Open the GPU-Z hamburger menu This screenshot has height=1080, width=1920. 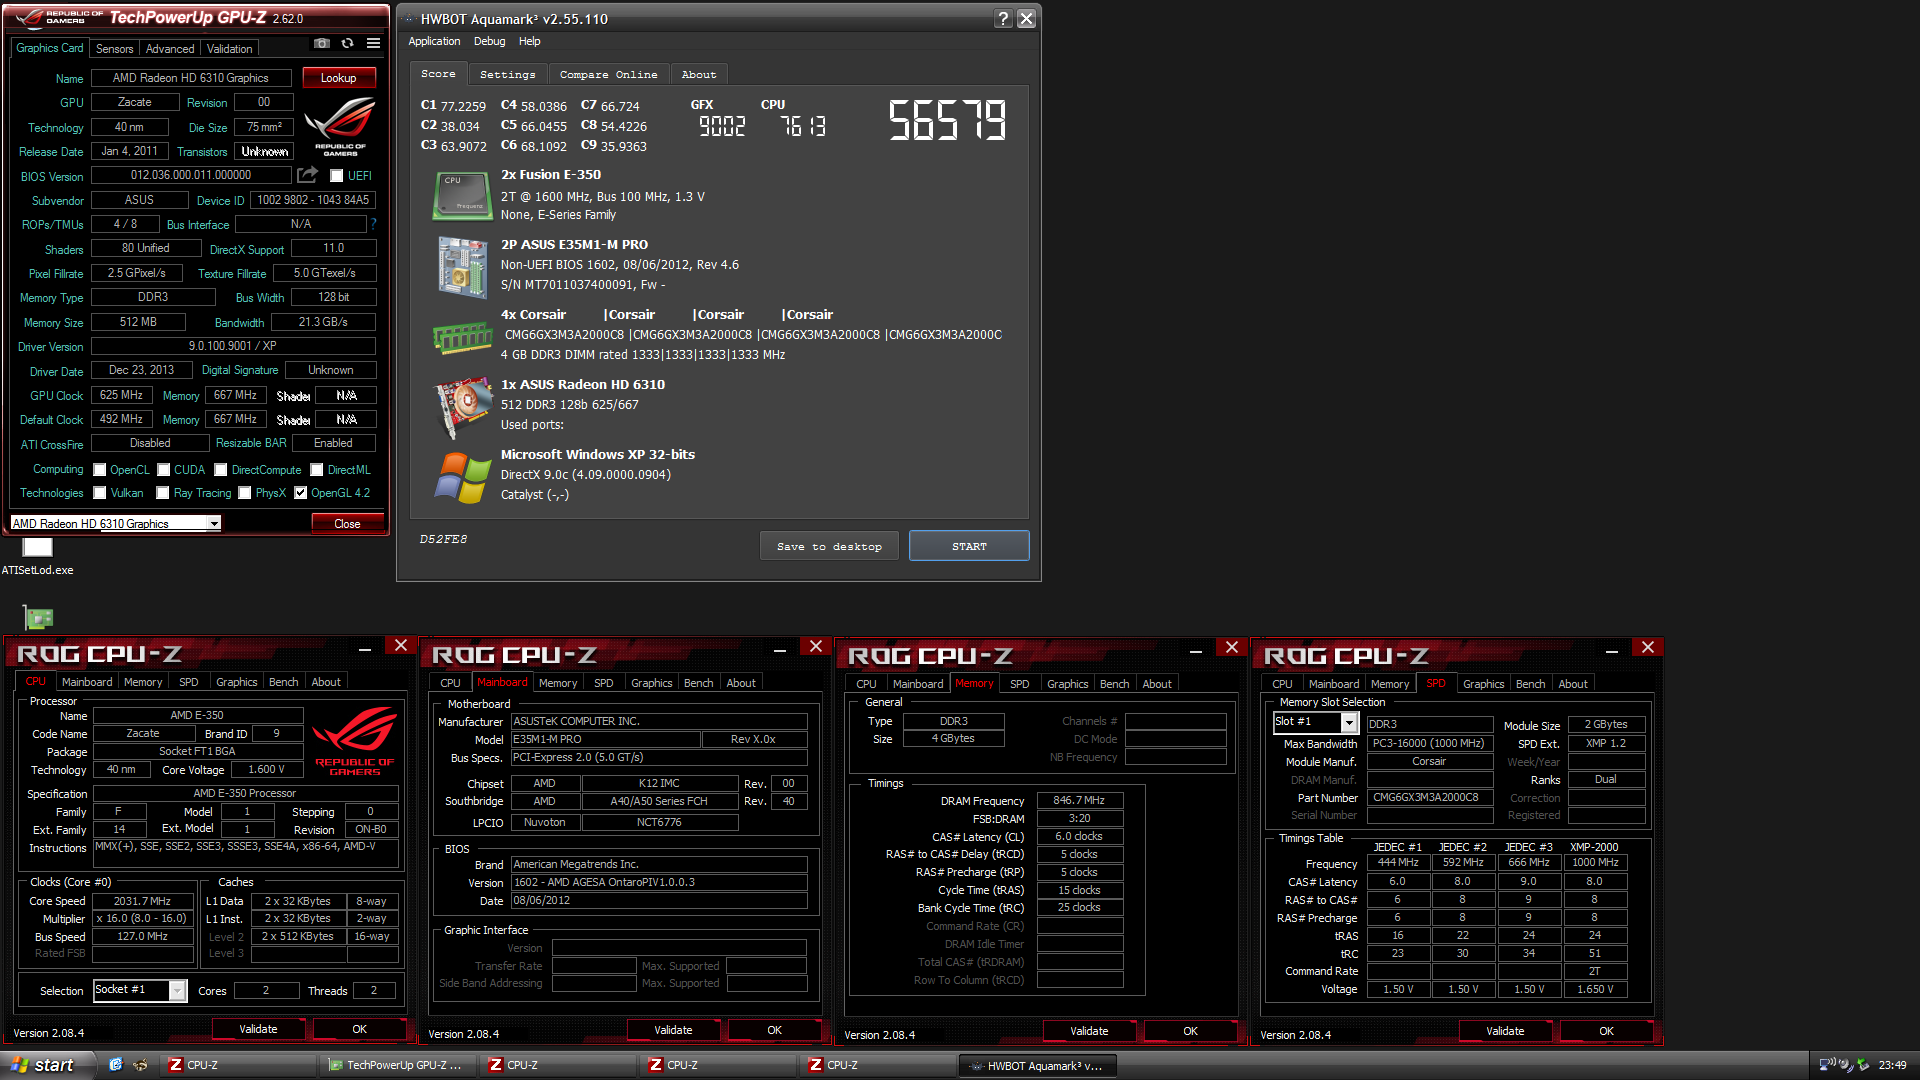[x=373, y=44]
